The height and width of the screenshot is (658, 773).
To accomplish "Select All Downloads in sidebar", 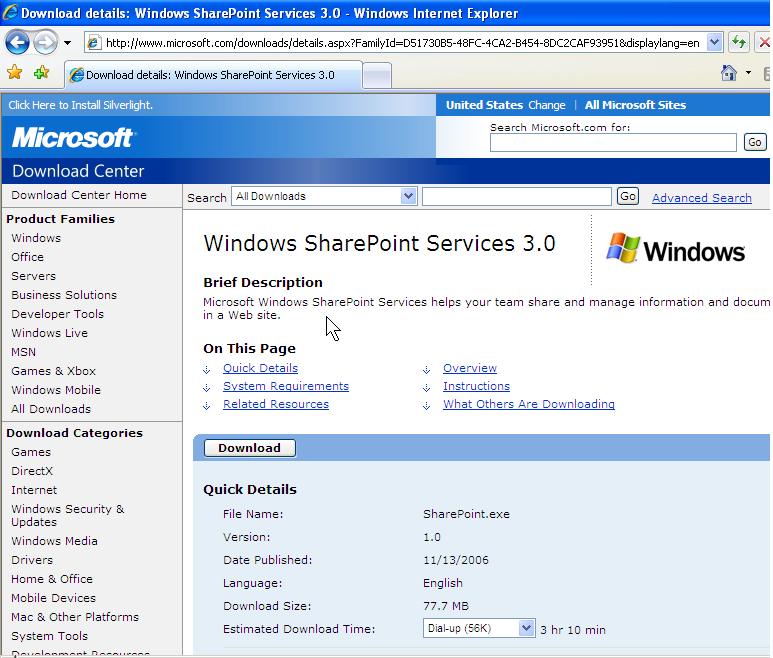I will (51, 409).
